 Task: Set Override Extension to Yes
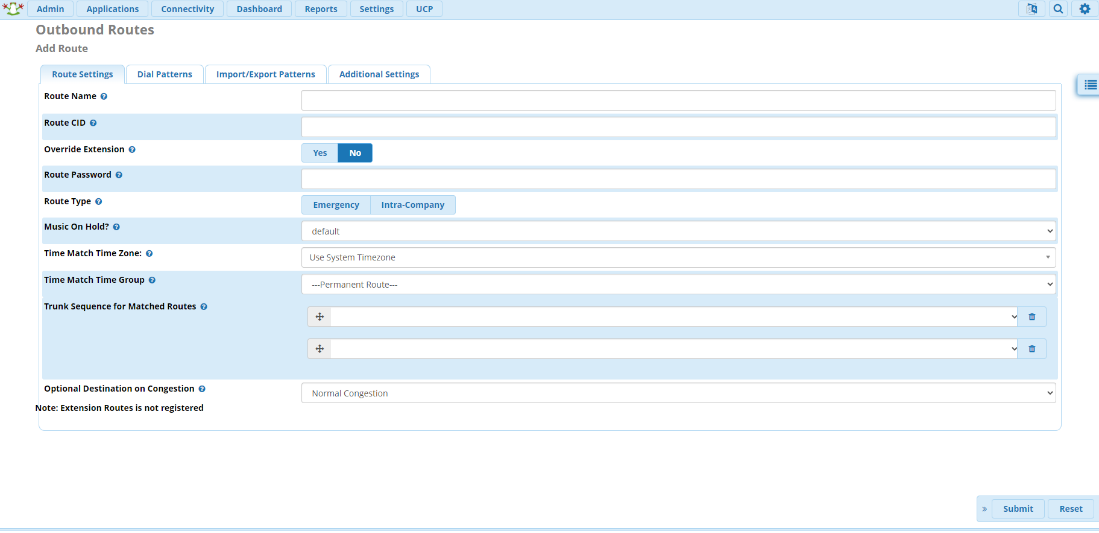[320, 153]
